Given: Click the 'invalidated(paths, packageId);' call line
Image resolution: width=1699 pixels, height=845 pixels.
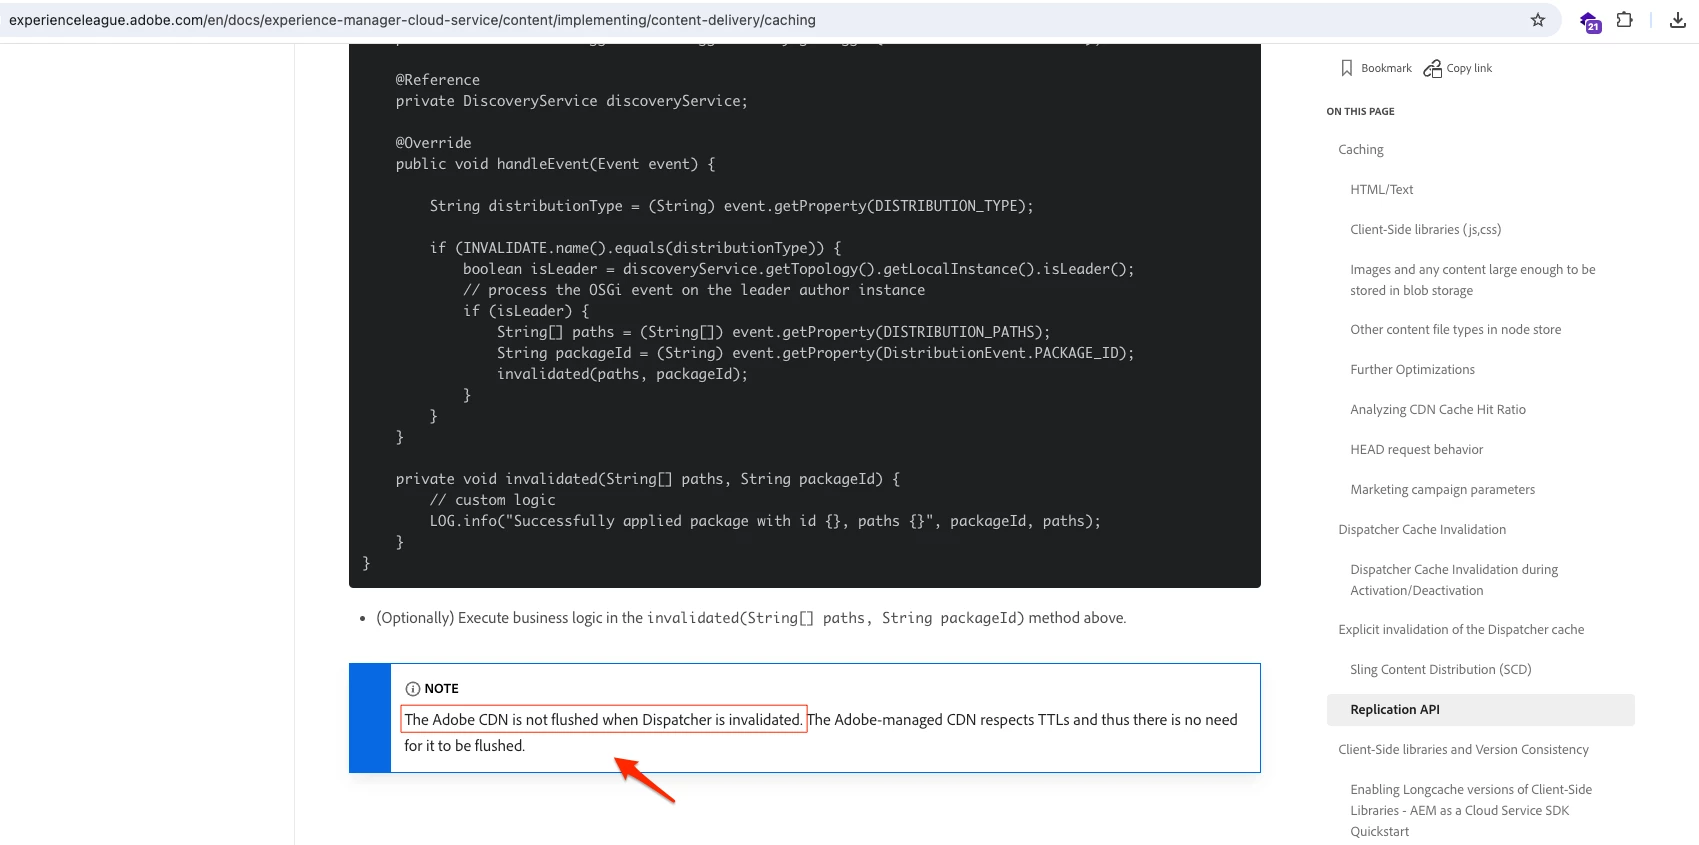Looking at the screenshot, I should tap(622, 374).
